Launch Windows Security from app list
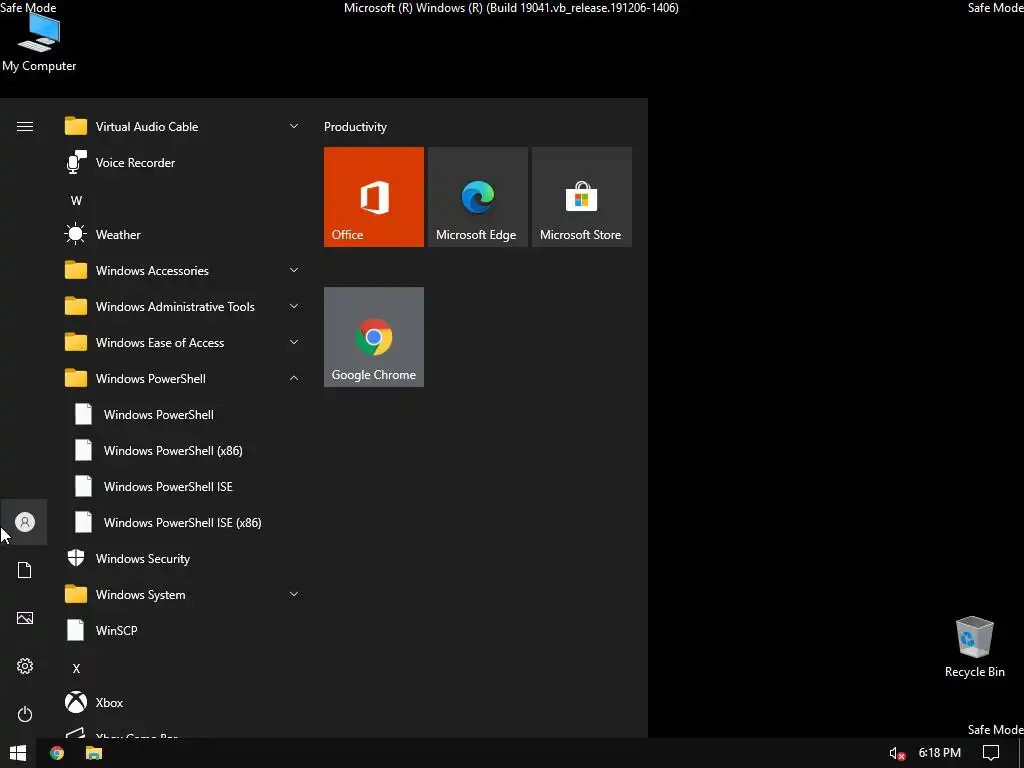 pos(183,558)
